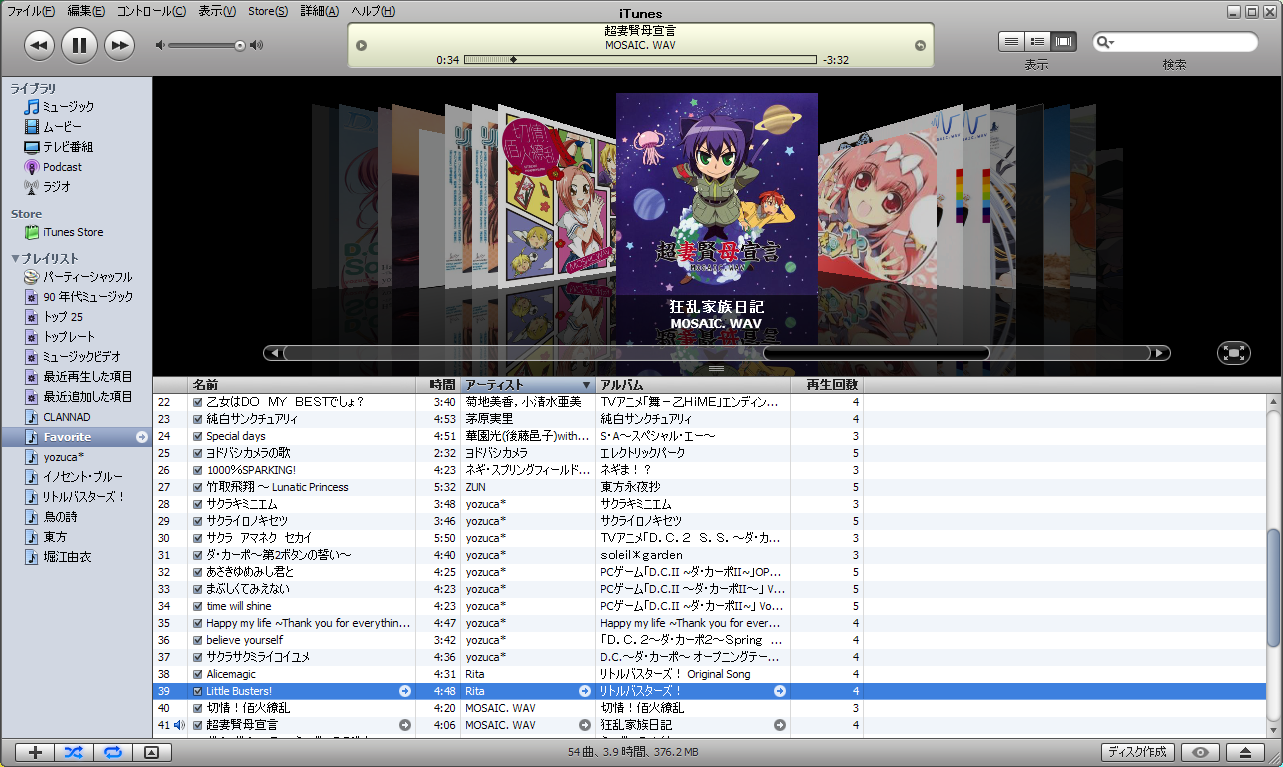Click the arrow next to Favorite playlist

click(142, 437)
